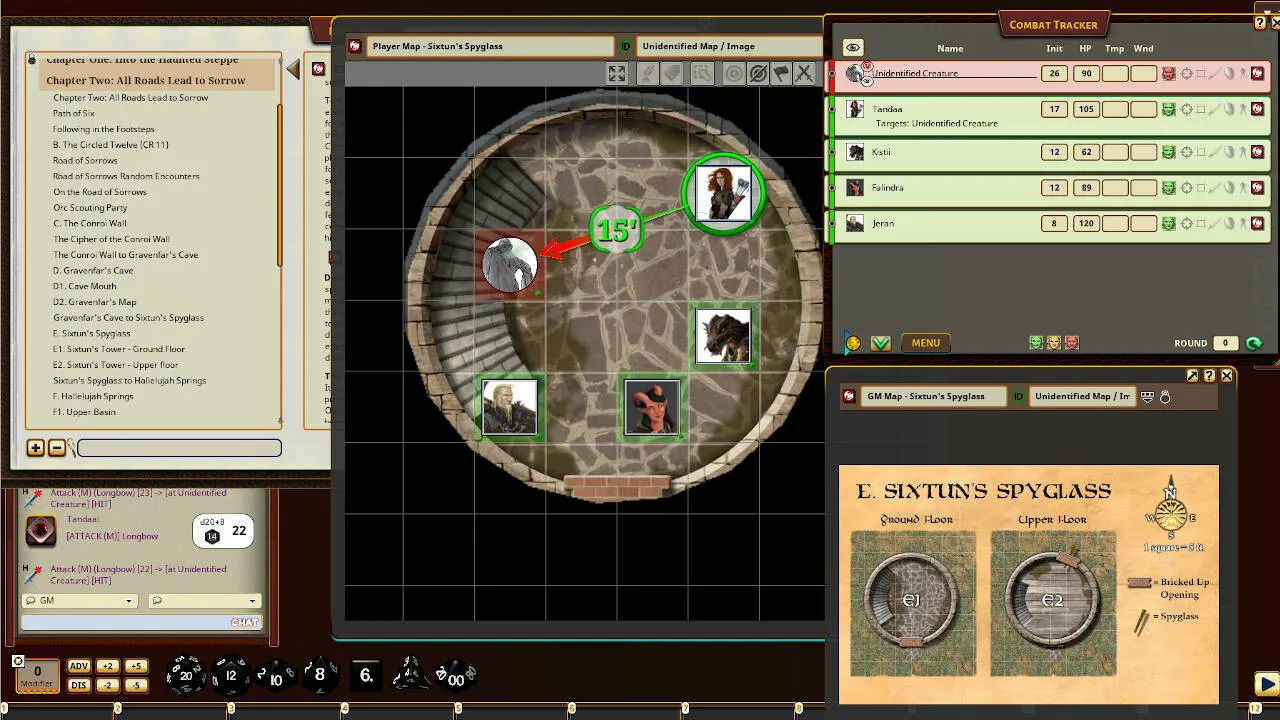Toggle token visibility eye on Unidentified Creature row
Viewport: 1280px width, 720px height.
click(x=867, y=80)
